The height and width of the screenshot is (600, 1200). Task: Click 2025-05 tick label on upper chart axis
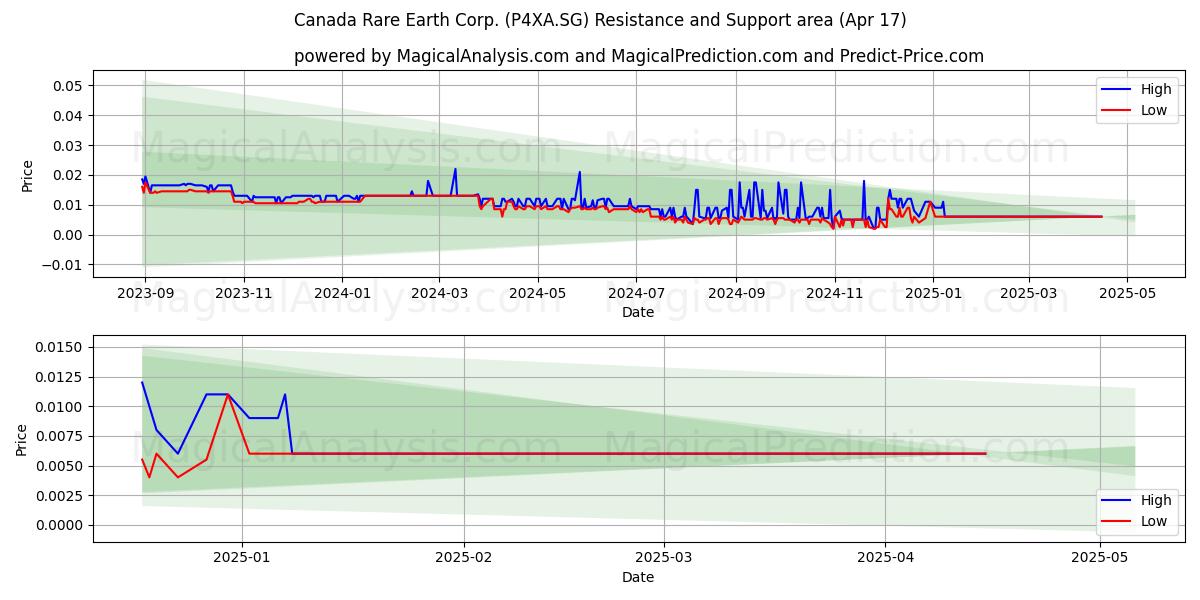coord(1127,293)
